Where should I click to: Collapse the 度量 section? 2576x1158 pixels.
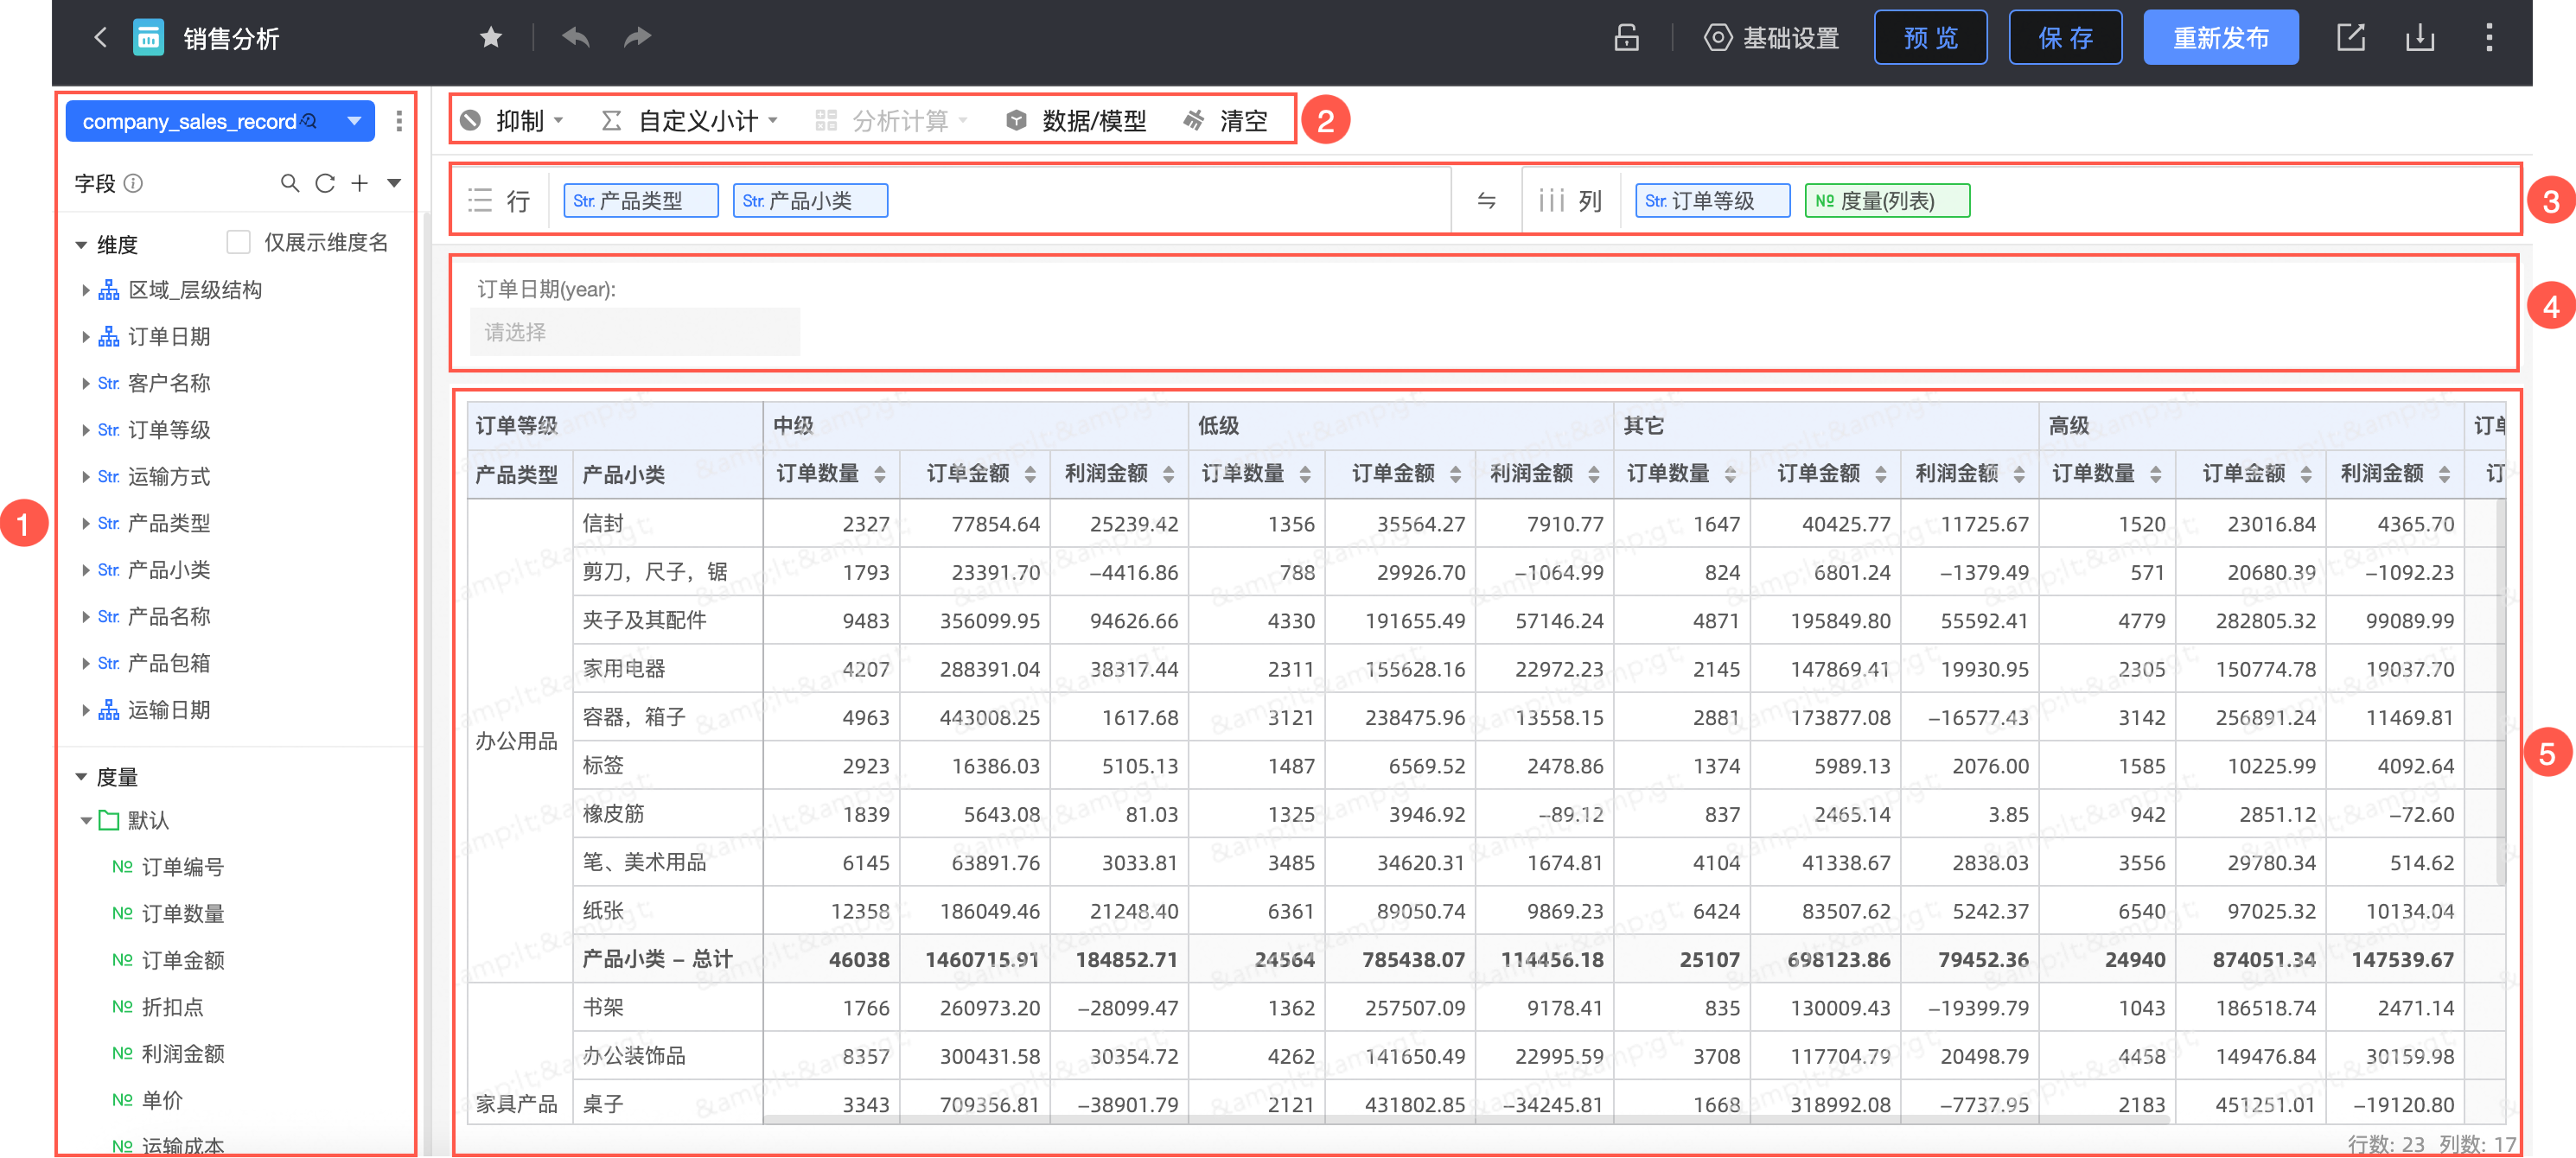point(82,777)
